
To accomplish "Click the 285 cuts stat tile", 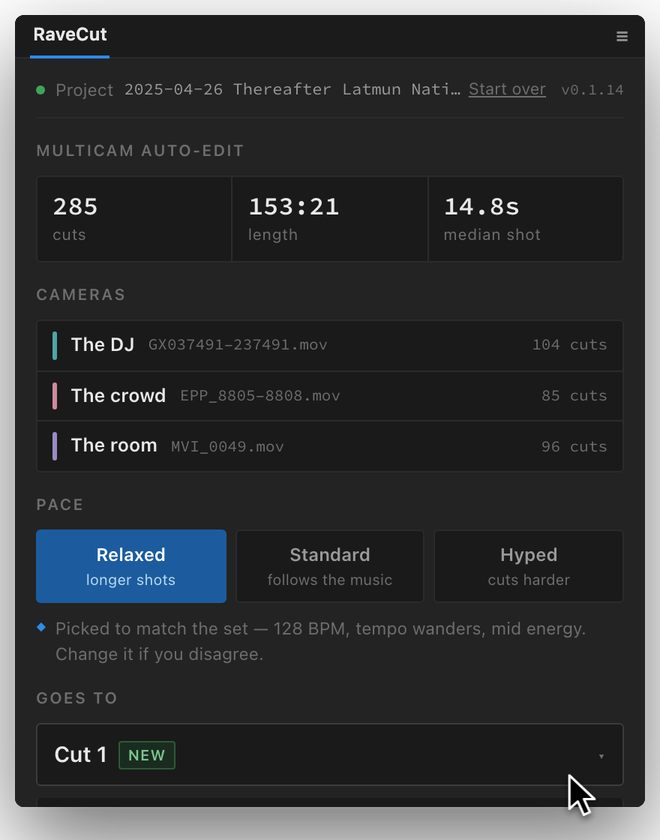I will pos(134,219).
